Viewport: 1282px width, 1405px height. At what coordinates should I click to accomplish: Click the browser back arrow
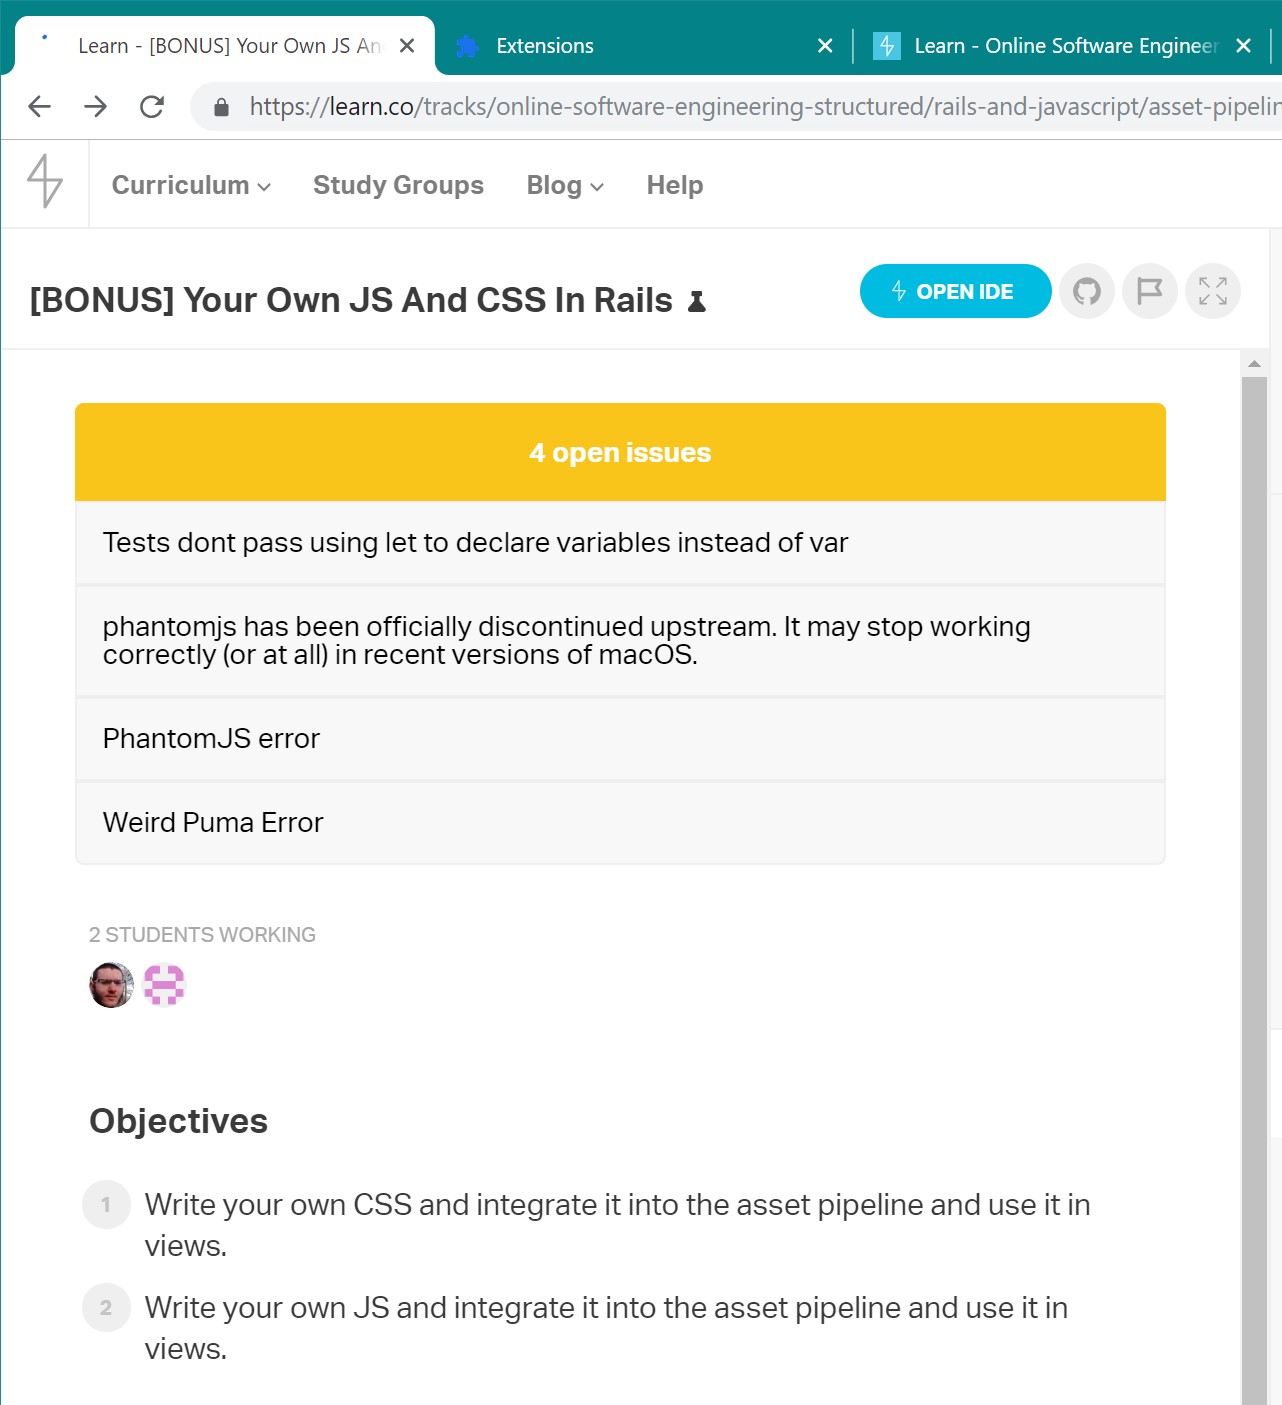click(38, 106)
